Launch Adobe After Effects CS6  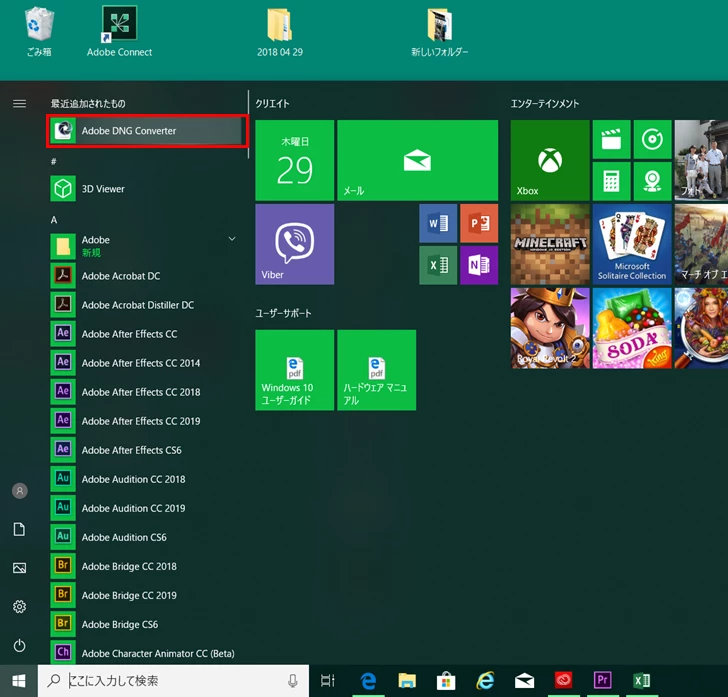click(x=146, y=450)
